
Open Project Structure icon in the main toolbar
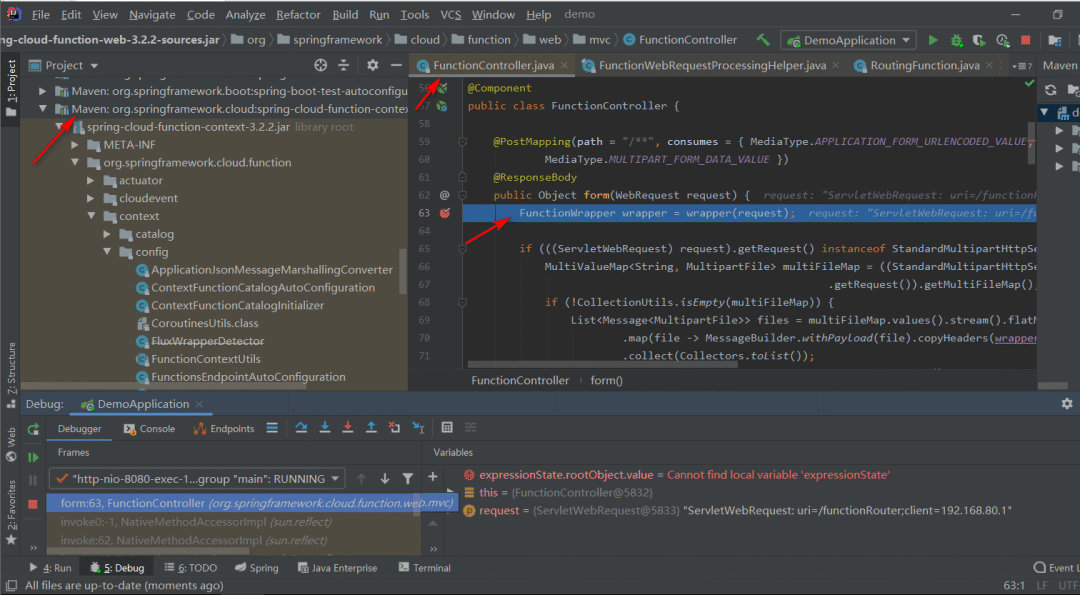[1054, 40]
